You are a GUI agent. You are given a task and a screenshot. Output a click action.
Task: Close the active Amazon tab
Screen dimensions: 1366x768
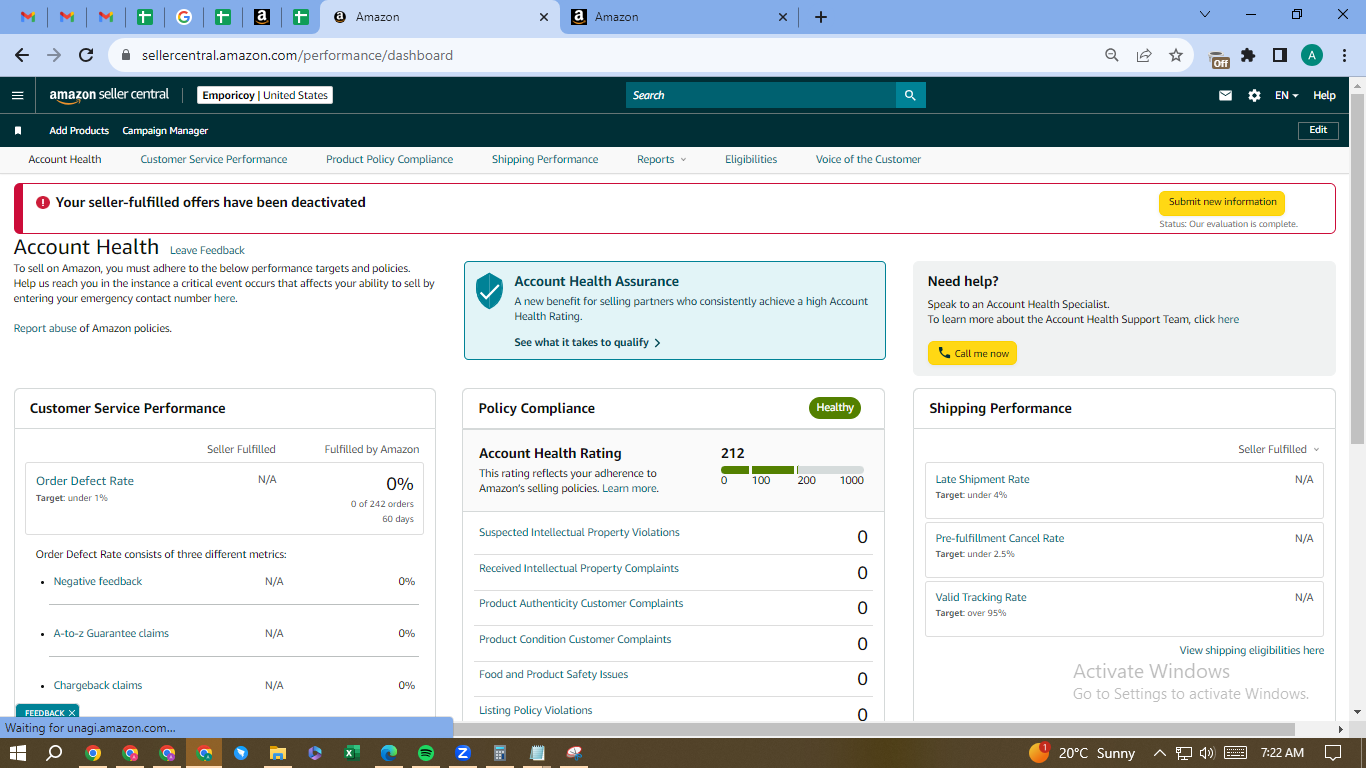[544, 17]
